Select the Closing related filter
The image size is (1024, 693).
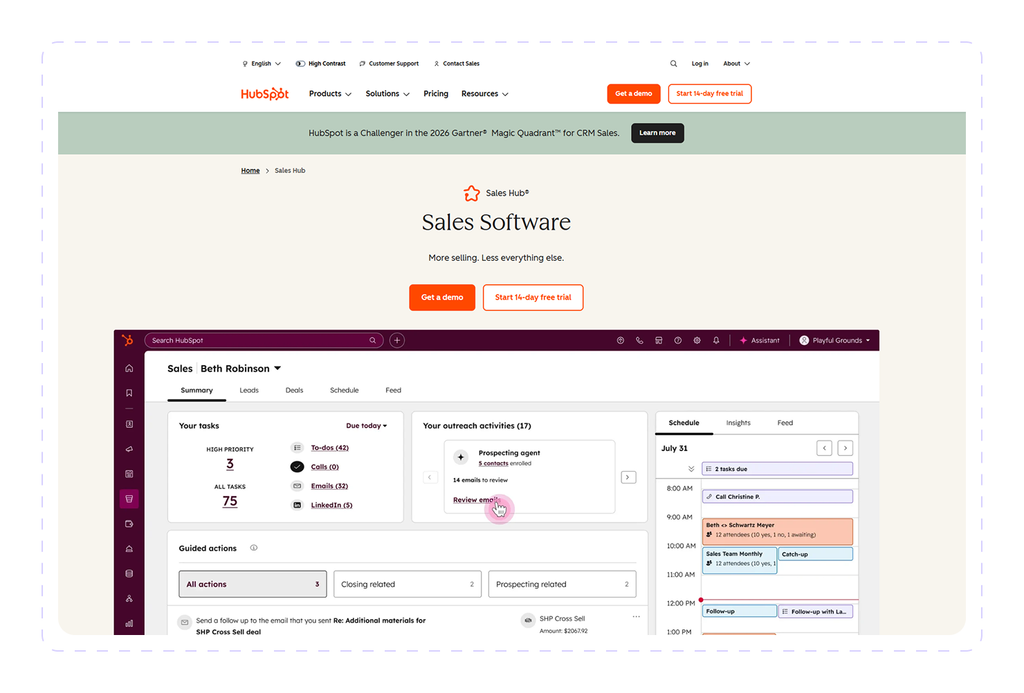click(x=408, y=585)
